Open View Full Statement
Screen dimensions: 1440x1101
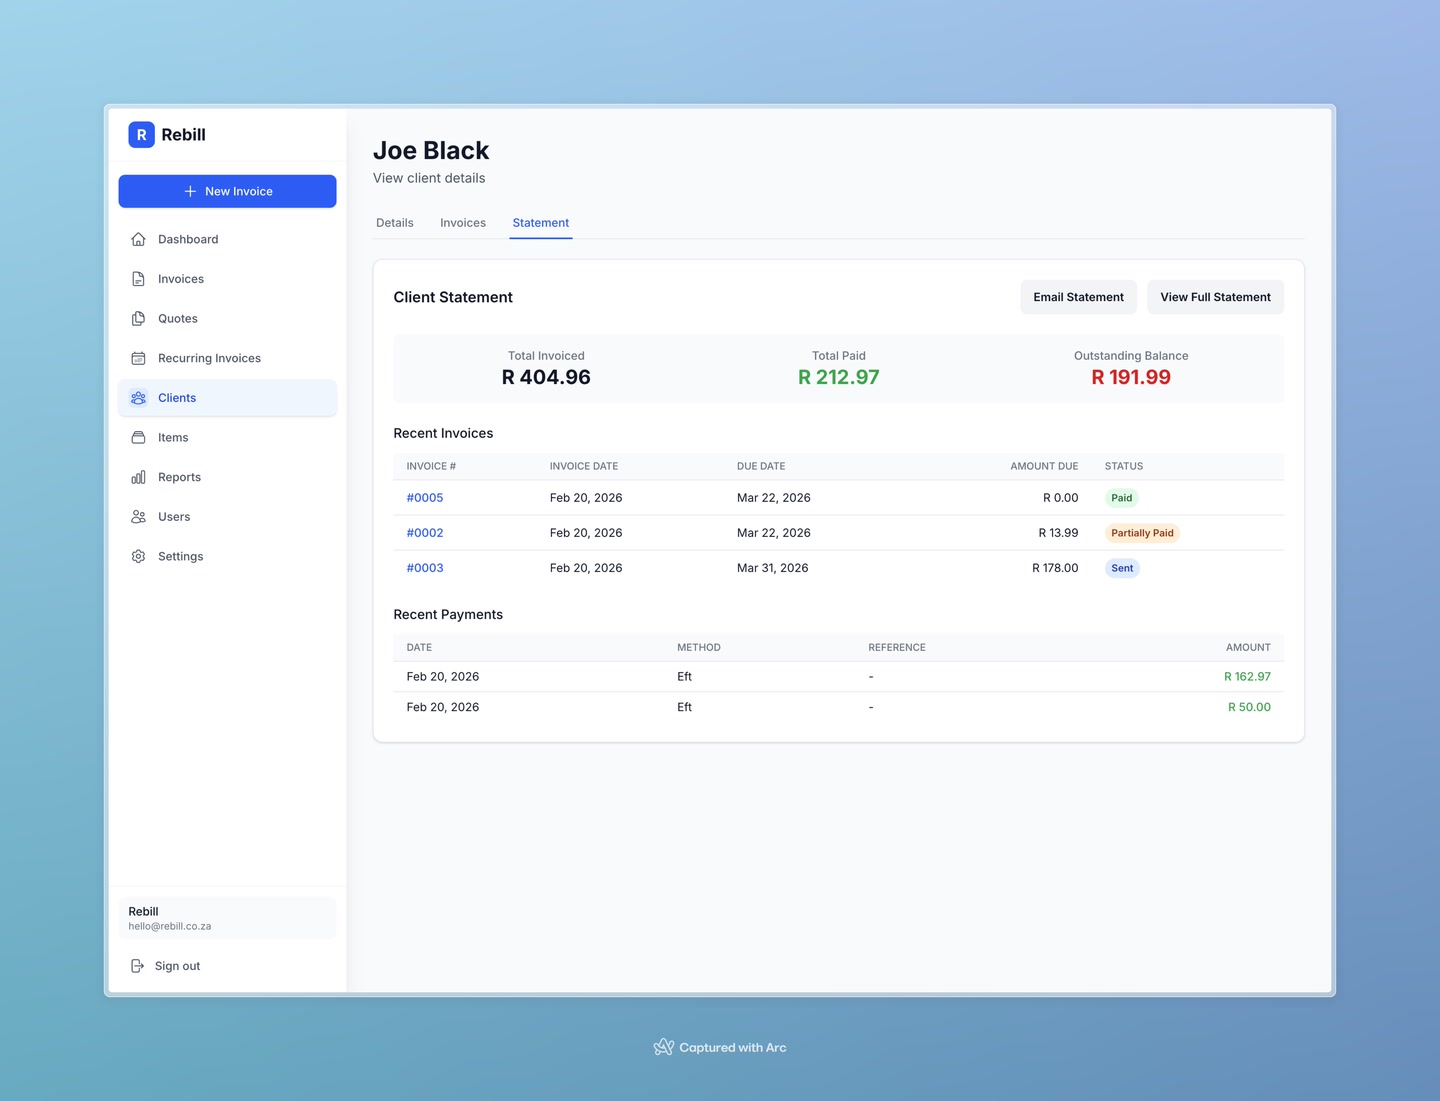(x=1215, y=296)
